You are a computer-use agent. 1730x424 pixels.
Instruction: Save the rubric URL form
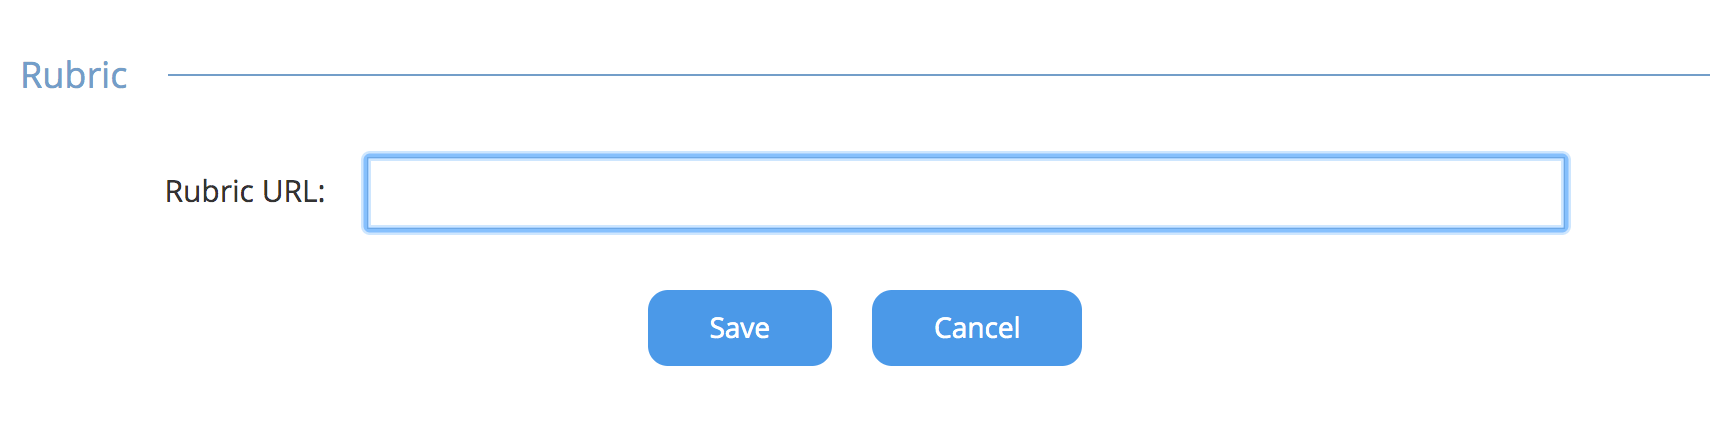pos(739,328)
